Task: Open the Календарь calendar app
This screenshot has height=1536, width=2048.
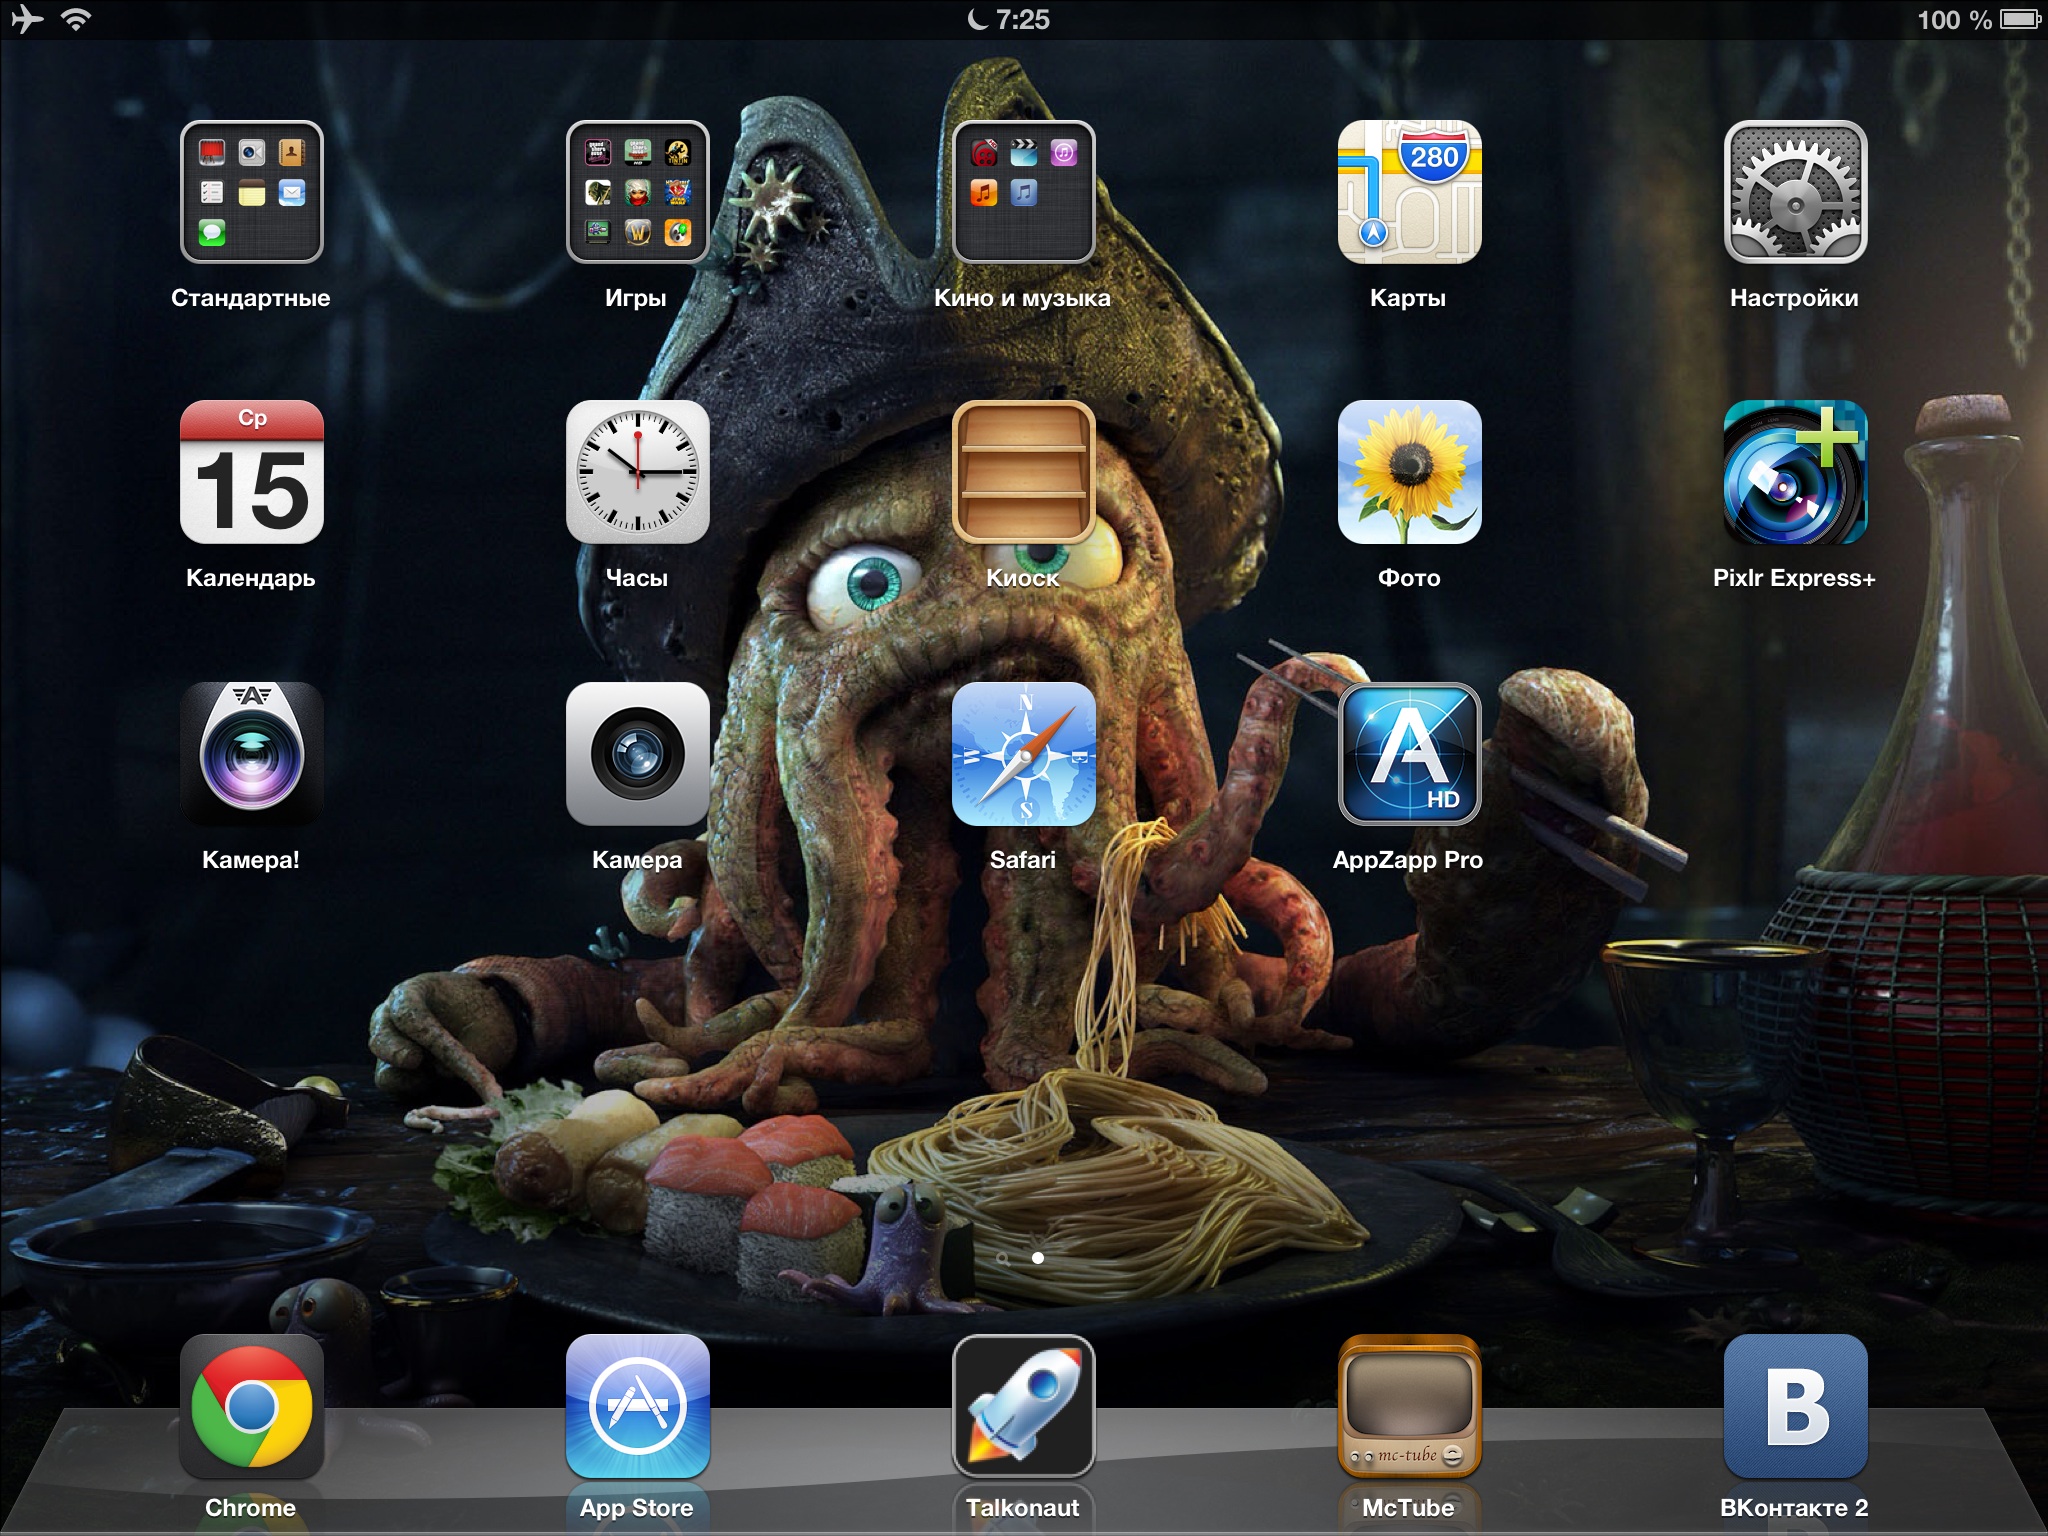Action: click(x=251, y=472)
